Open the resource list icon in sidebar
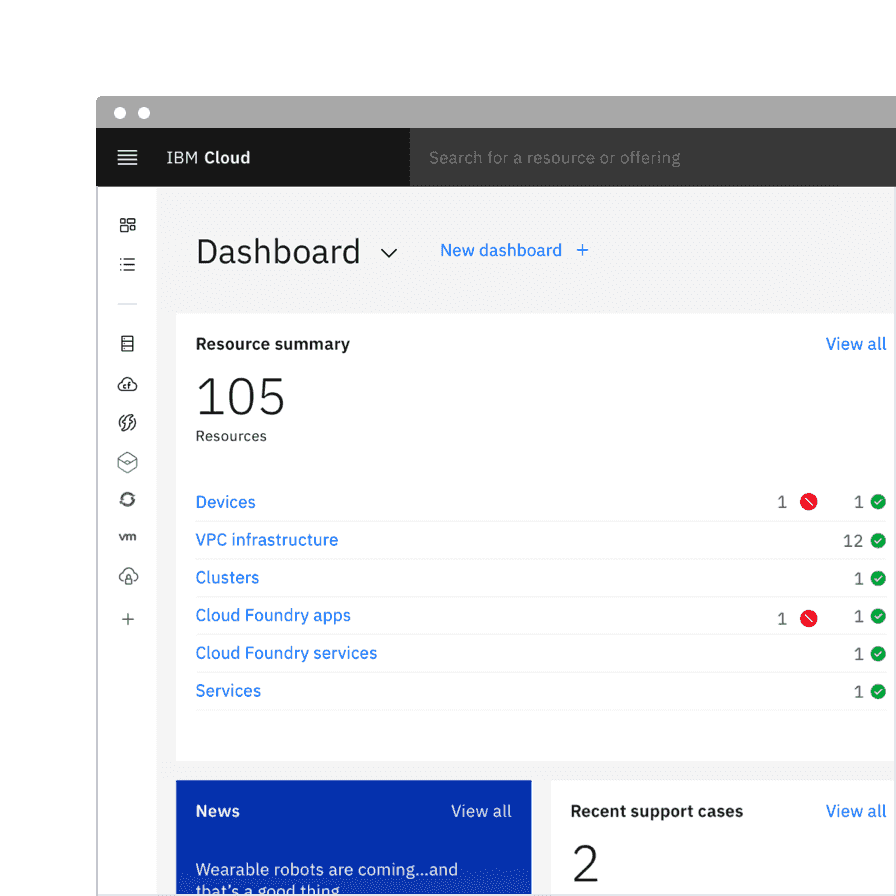The width and height of the screenshot is (896, 896). pyautogui.click(x=127, y=265)
